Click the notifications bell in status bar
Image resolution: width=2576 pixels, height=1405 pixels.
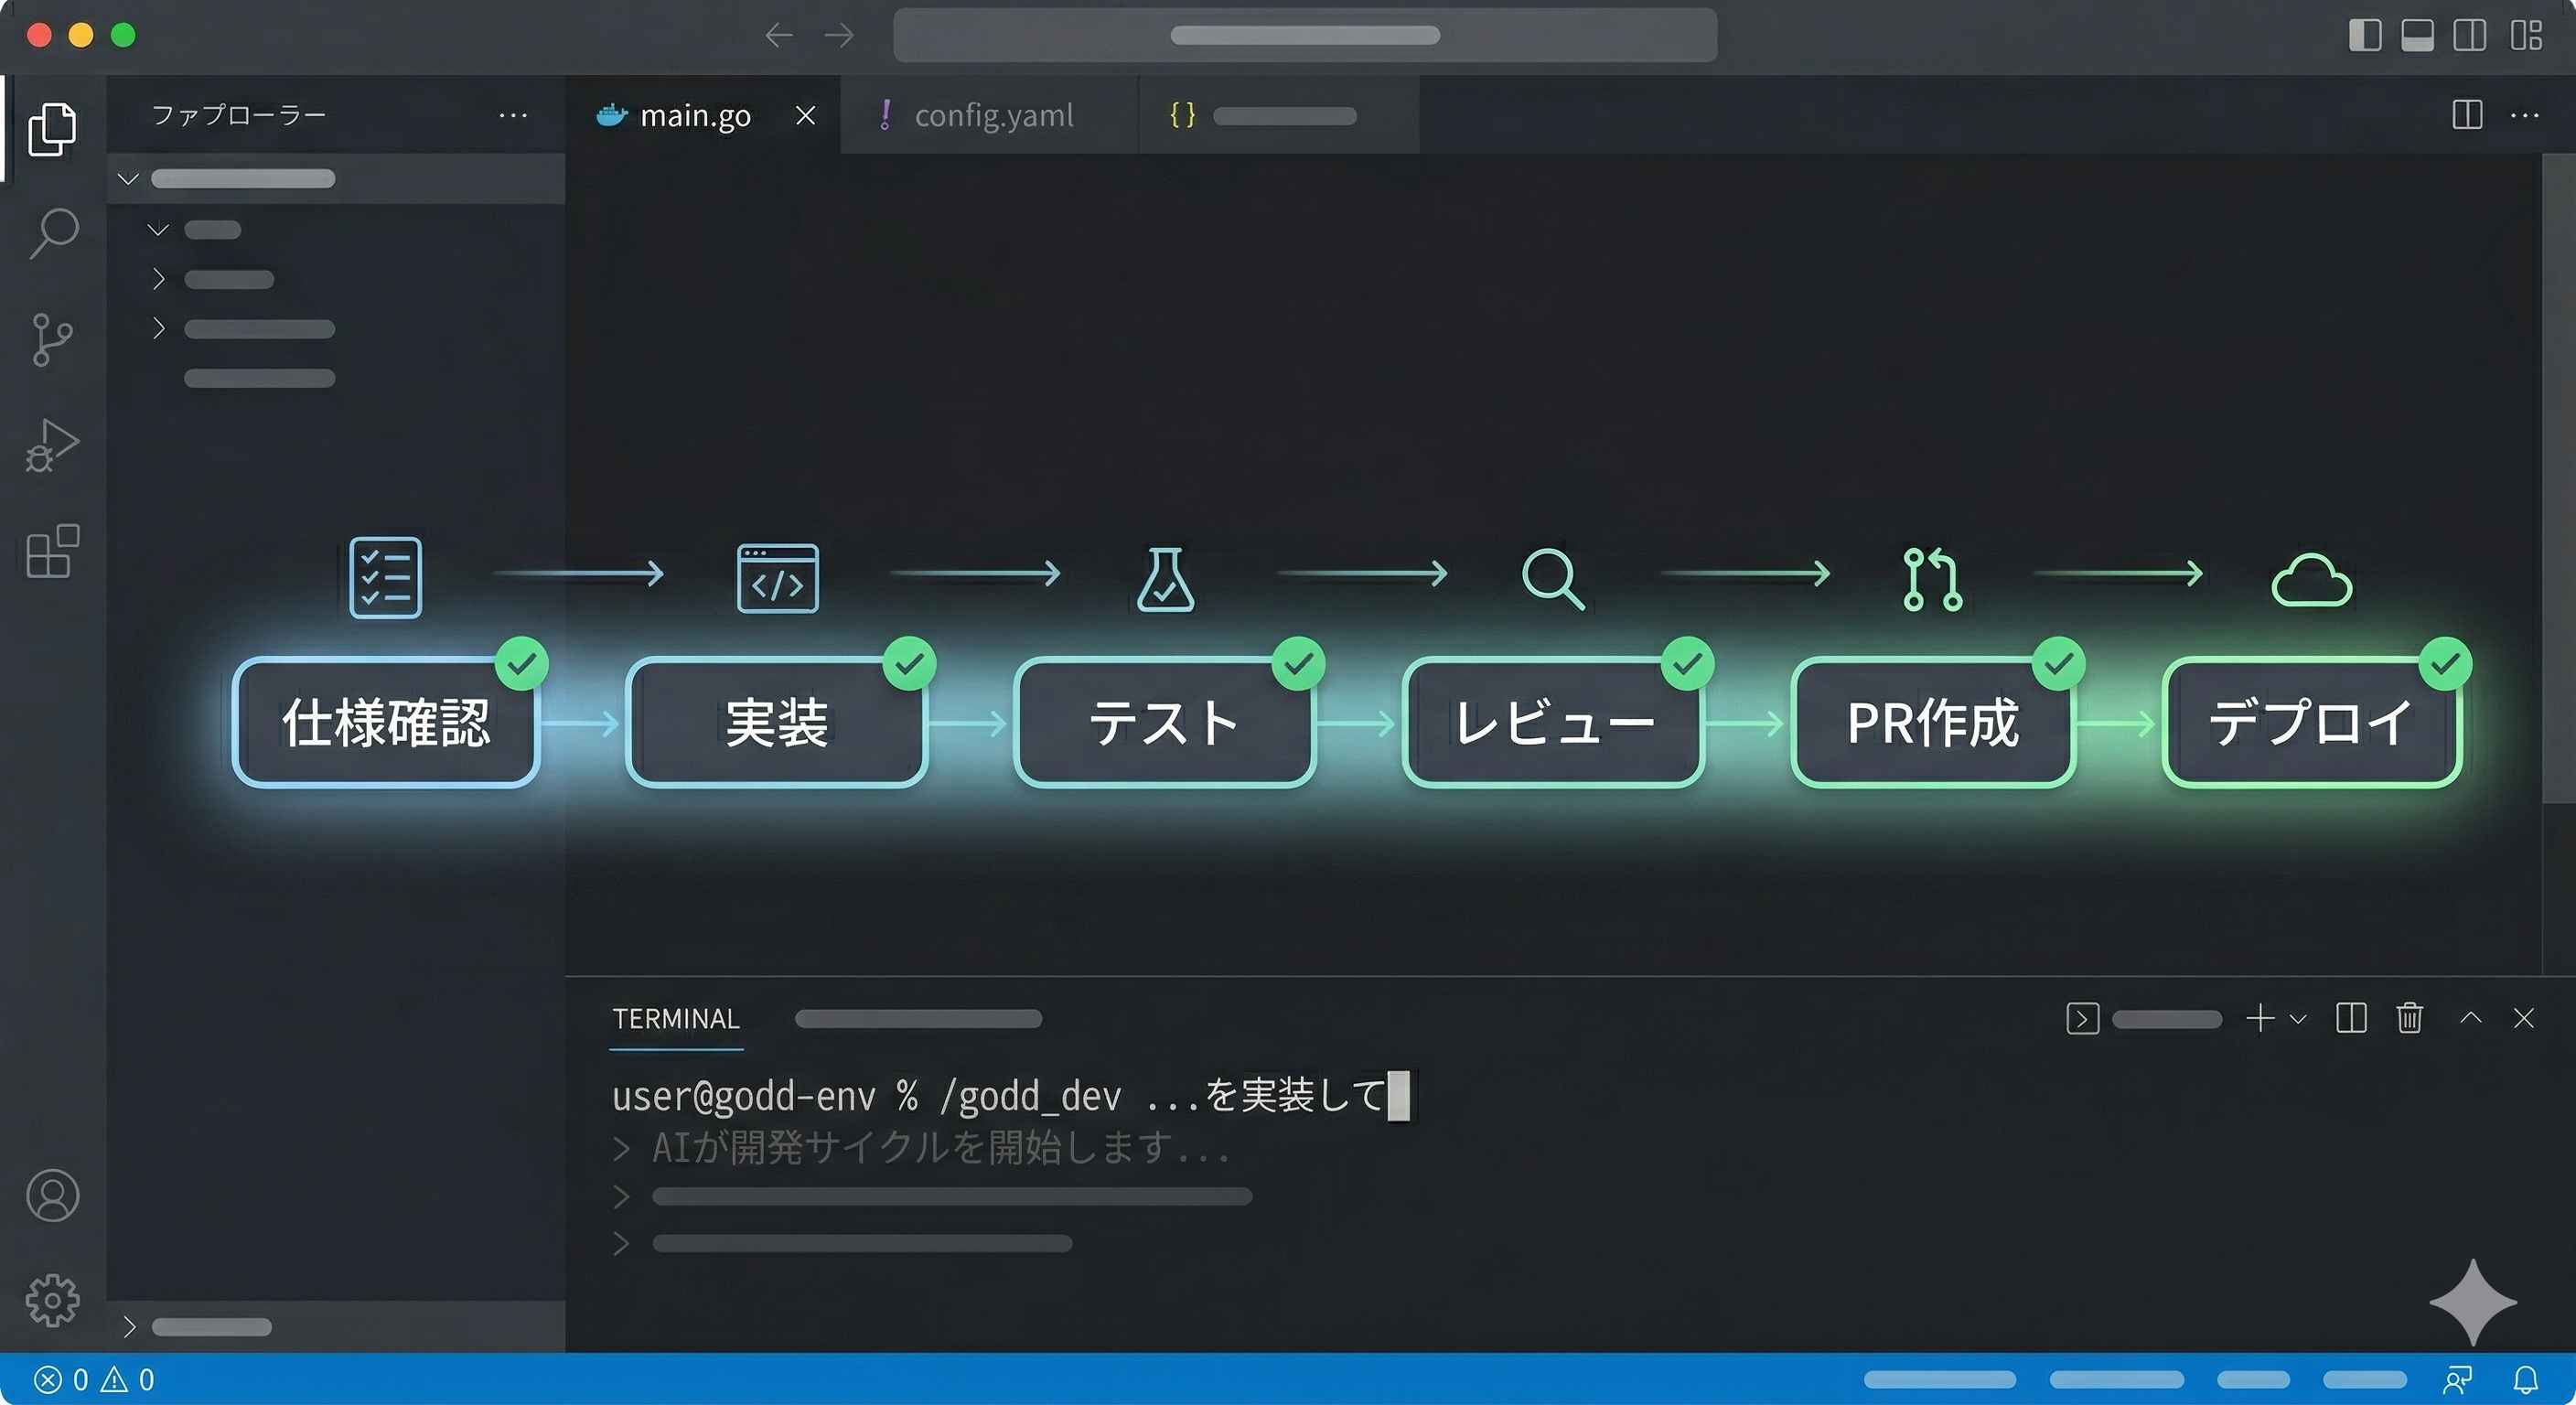coord(2525,1380)
